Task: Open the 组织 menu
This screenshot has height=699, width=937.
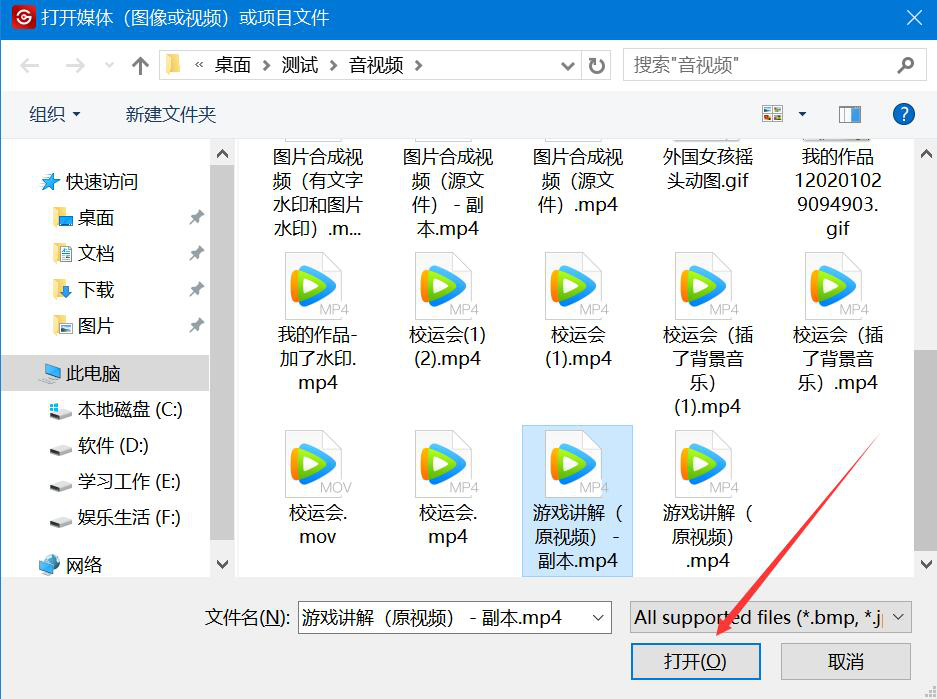Action: tap(54, 114)
